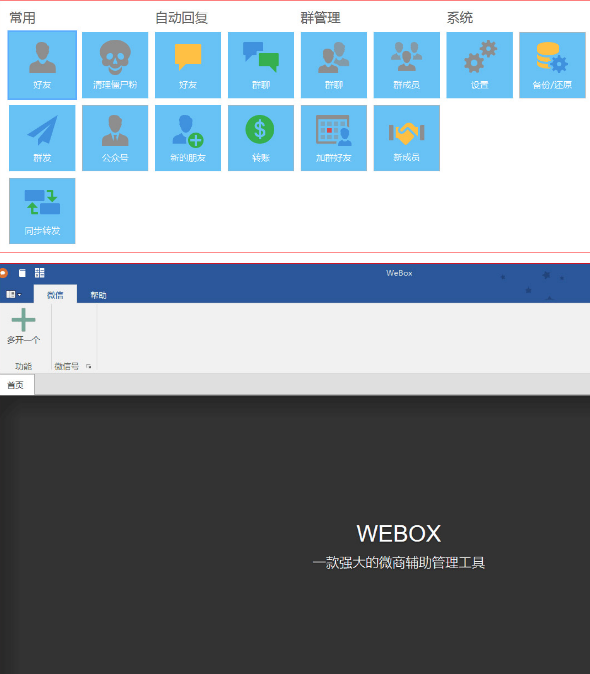This screenshot has width=590, height=674.
Task: Open 备份/还原 database backup tile
Action: point(552,65)
